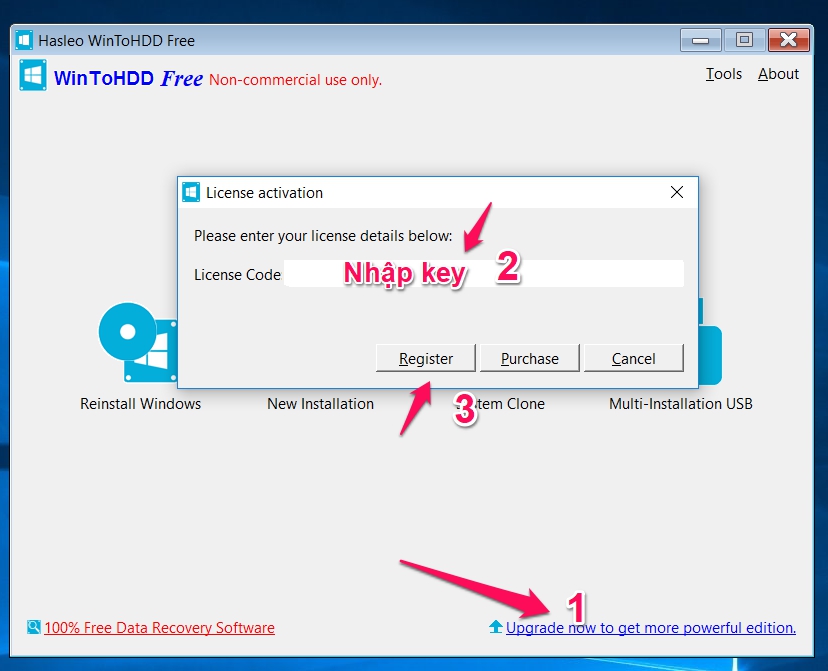828x671 pixels.
Task: Cancel the license activation dialog
Action: click(x=633, y=358)
